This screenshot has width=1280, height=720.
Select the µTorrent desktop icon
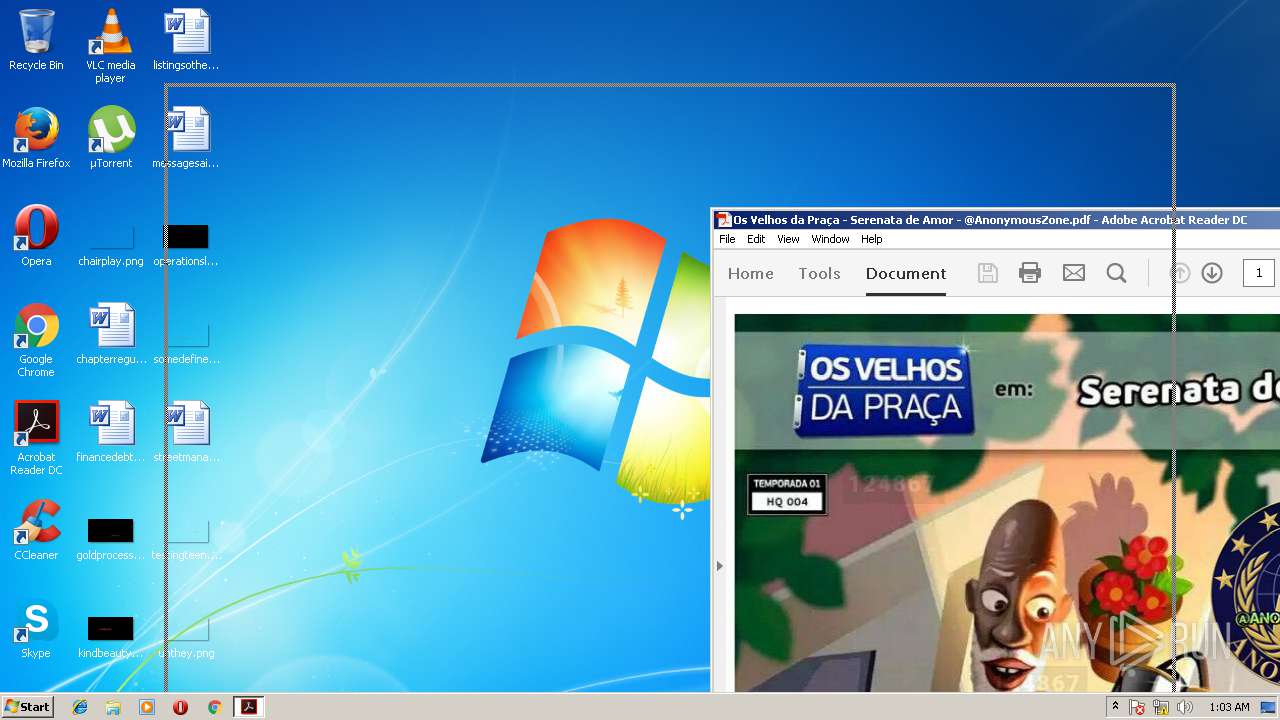[111, 138]
